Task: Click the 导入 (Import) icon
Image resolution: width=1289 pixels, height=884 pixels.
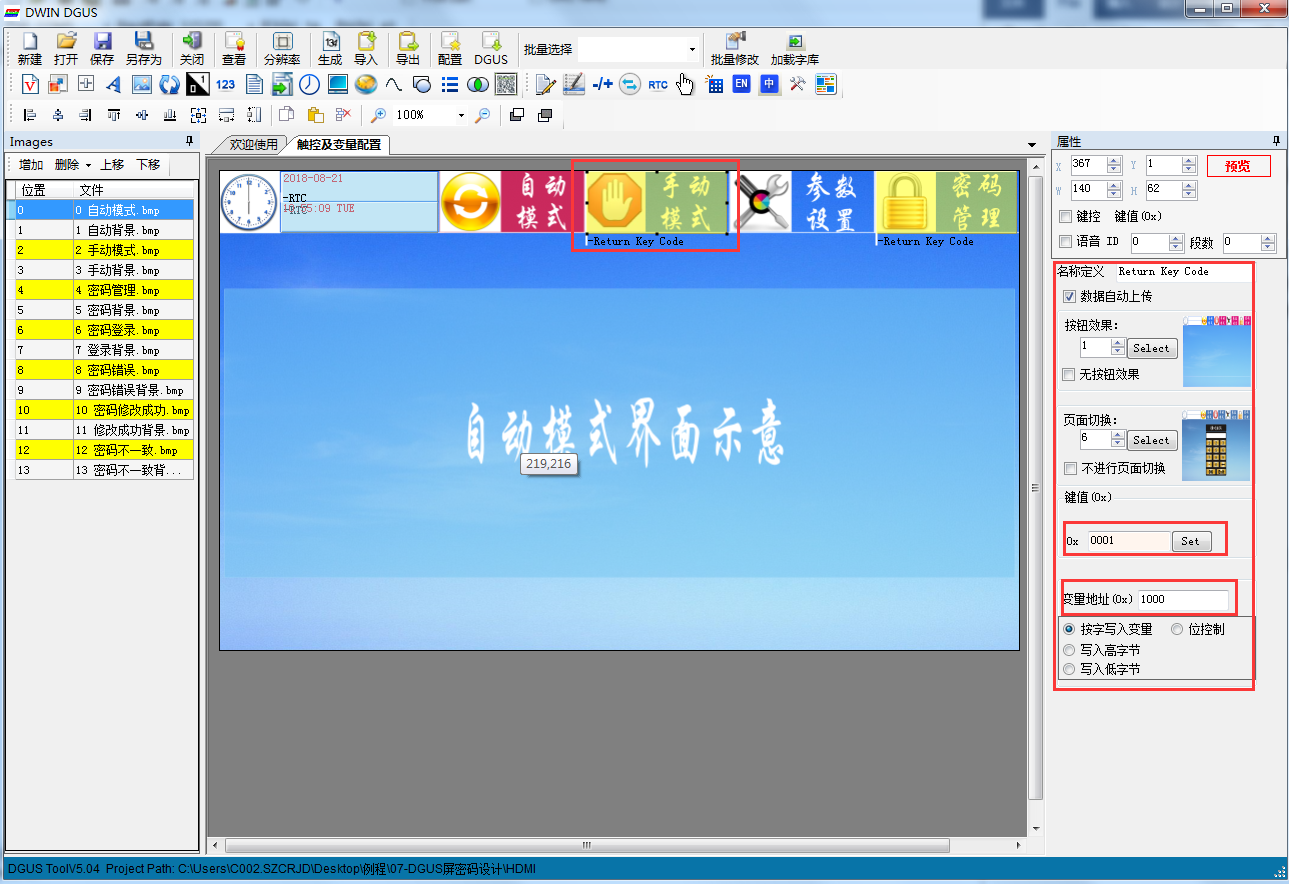Action: point(366,48)
